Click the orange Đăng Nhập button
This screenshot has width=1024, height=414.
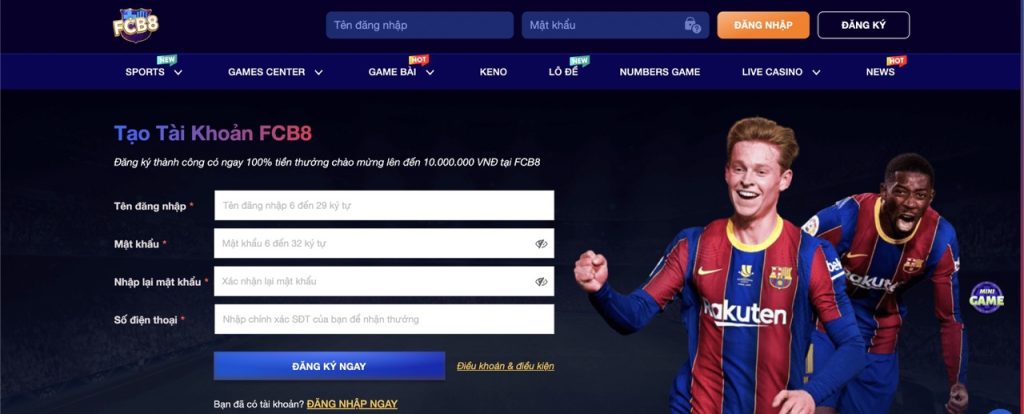(x=763, y=25)
